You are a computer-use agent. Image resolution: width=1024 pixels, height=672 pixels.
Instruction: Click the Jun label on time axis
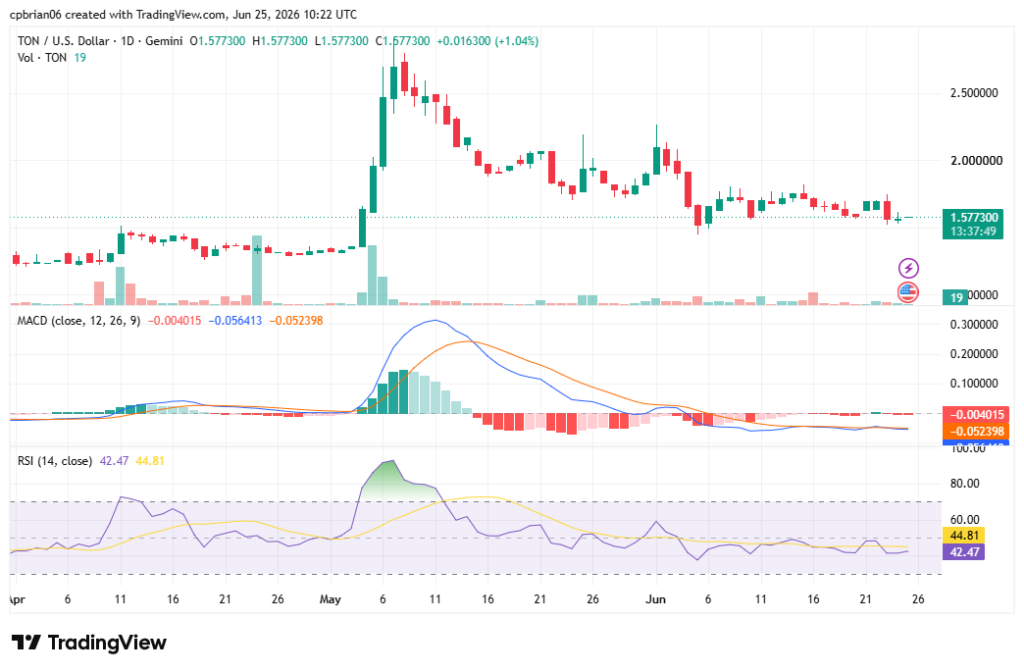click(x=655, y=600)
